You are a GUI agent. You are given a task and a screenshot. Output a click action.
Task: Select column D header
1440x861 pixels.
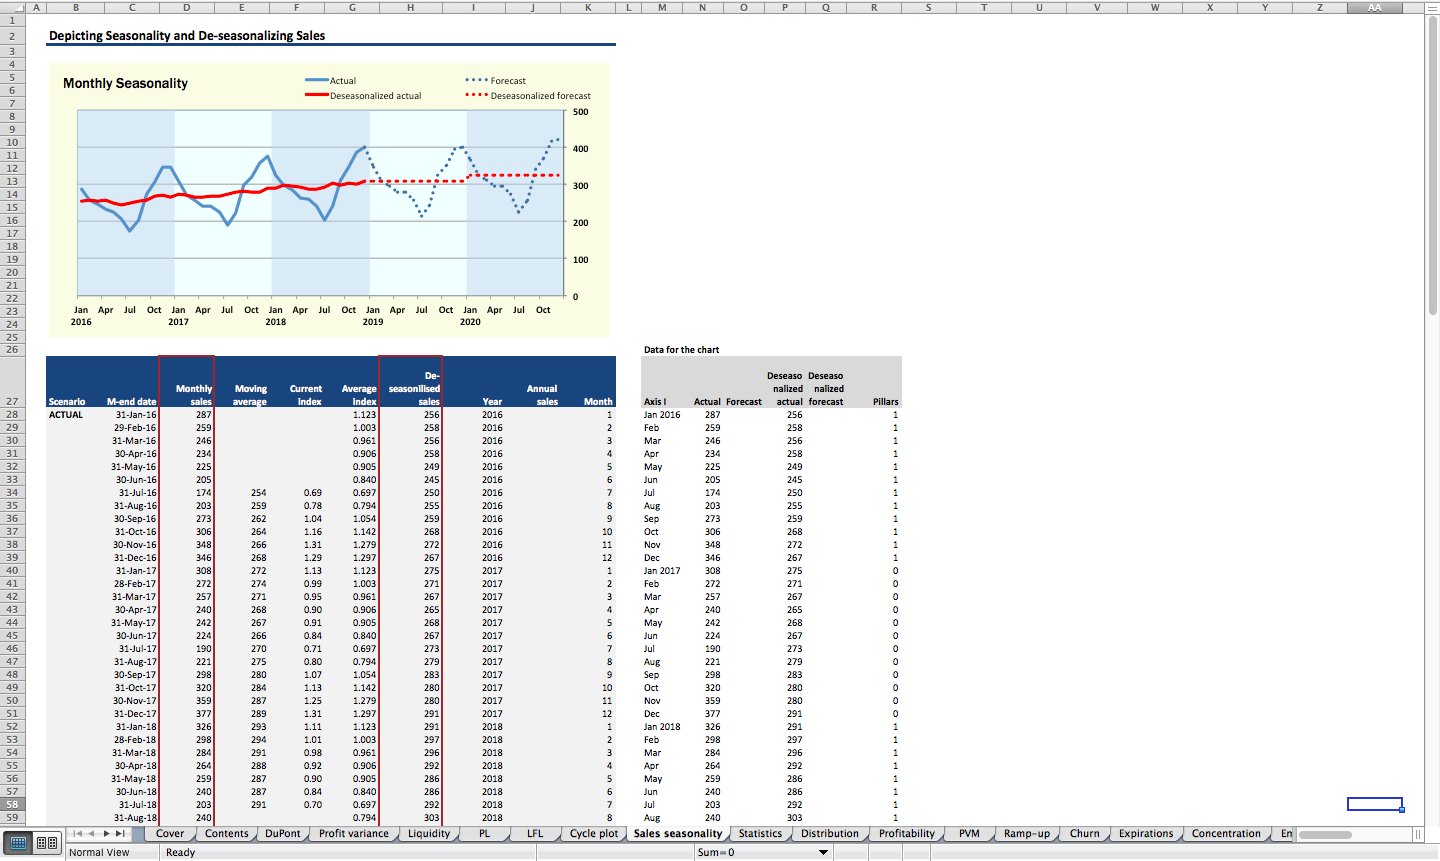click(187, 7)
